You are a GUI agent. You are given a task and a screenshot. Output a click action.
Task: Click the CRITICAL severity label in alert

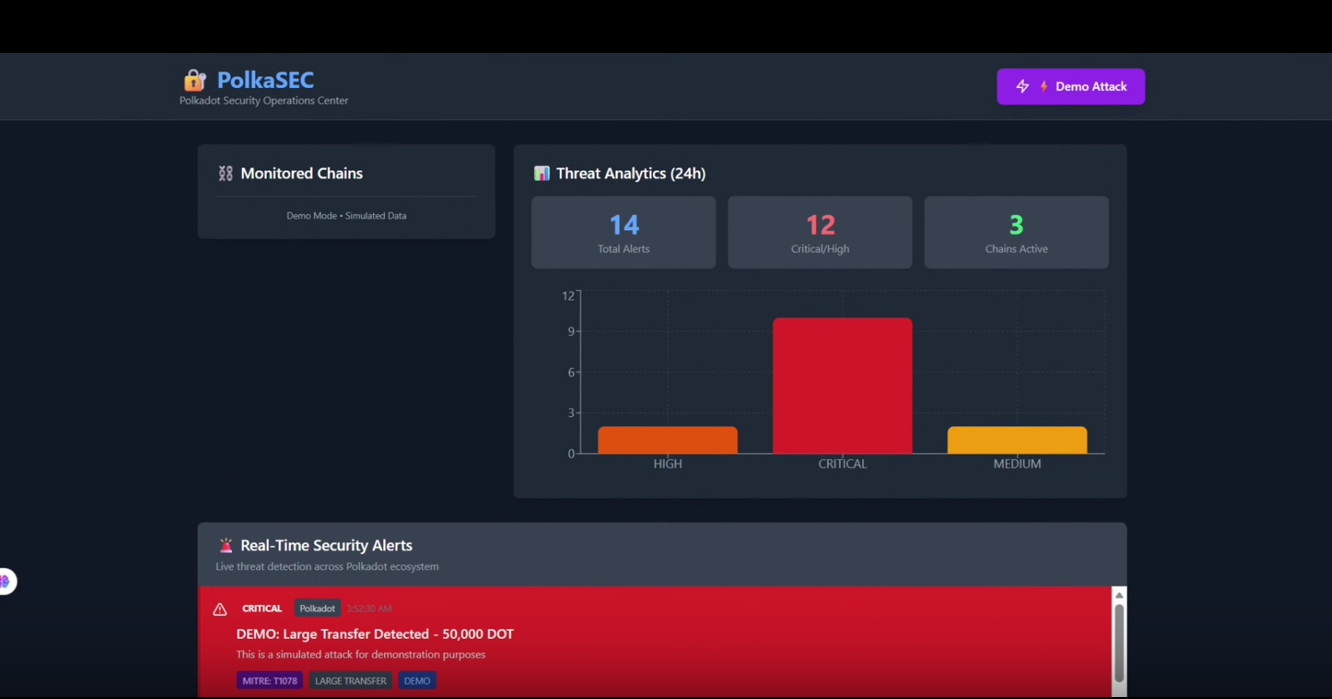262,609
